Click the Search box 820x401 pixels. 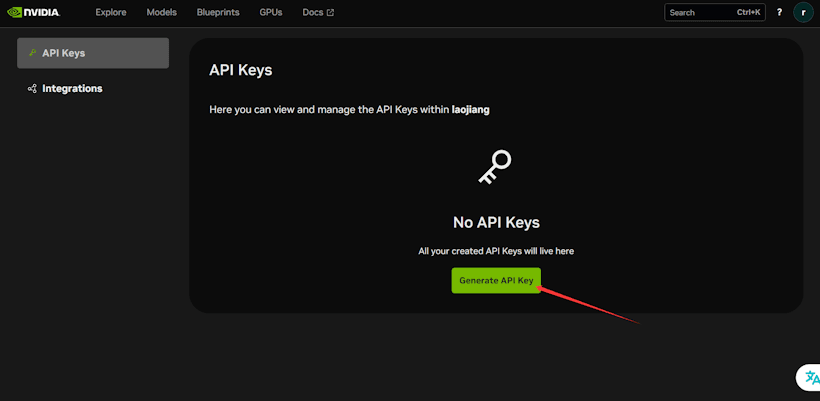(x=715, y=13)
